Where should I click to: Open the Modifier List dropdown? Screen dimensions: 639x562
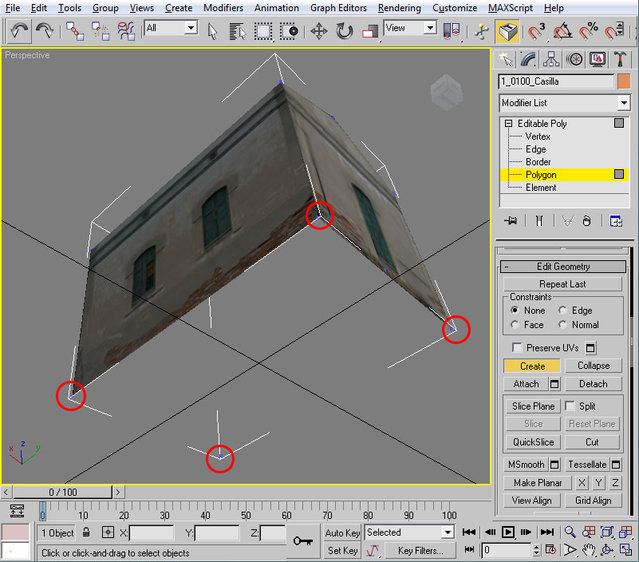(x=623, y=103)
